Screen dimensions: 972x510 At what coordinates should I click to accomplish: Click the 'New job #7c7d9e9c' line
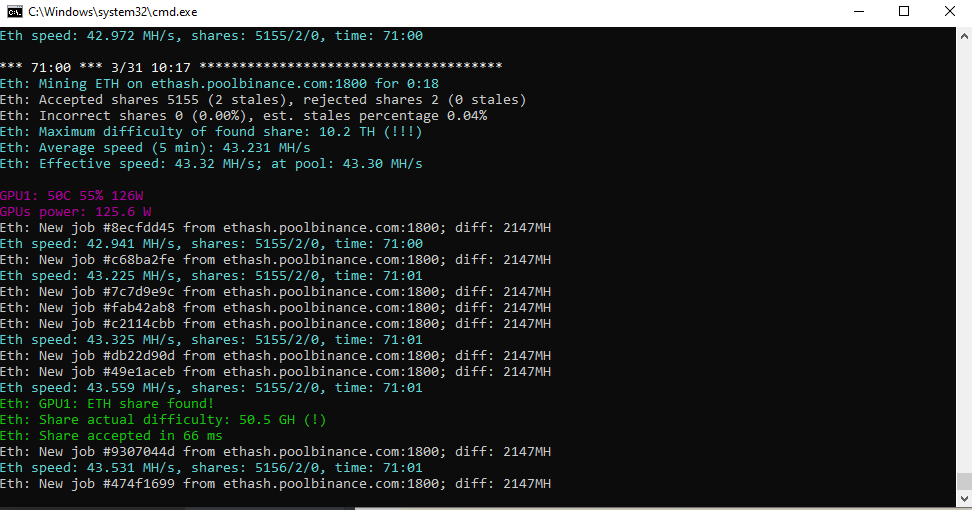275,292
